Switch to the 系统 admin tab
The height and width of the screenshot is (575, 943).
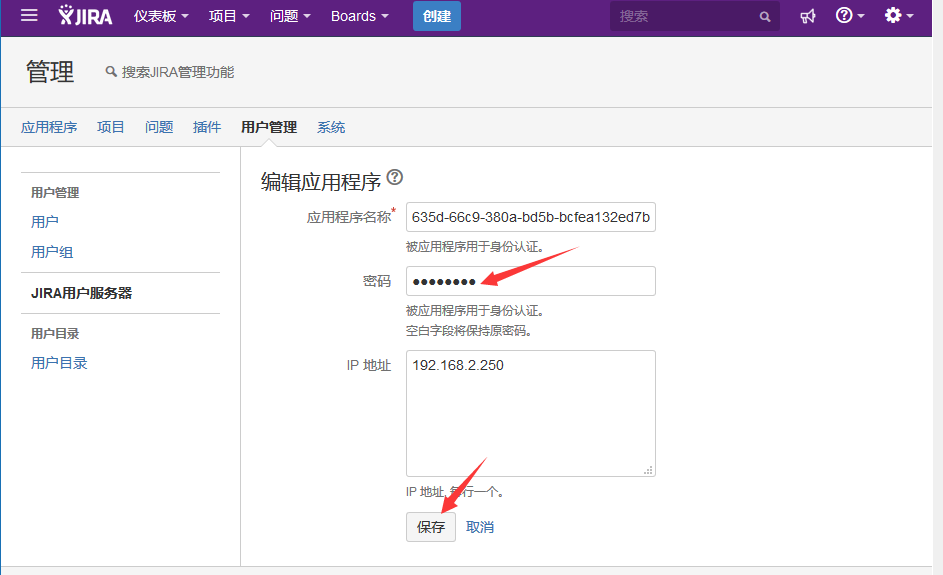point(331,127)
